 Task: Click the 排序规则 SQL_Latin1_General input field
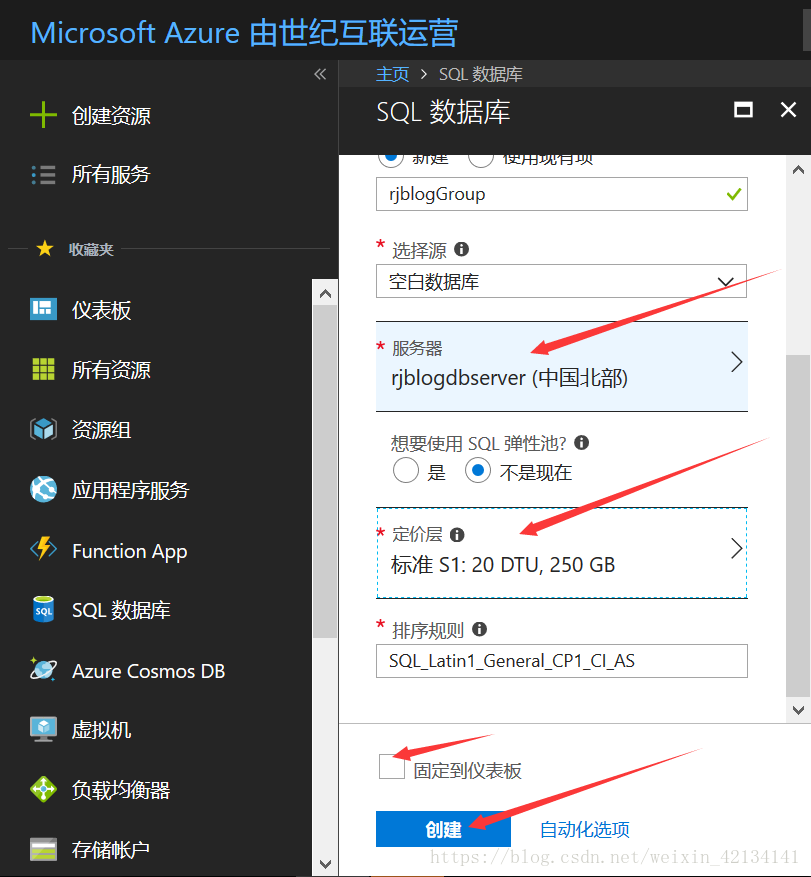(x=562, y=661)
